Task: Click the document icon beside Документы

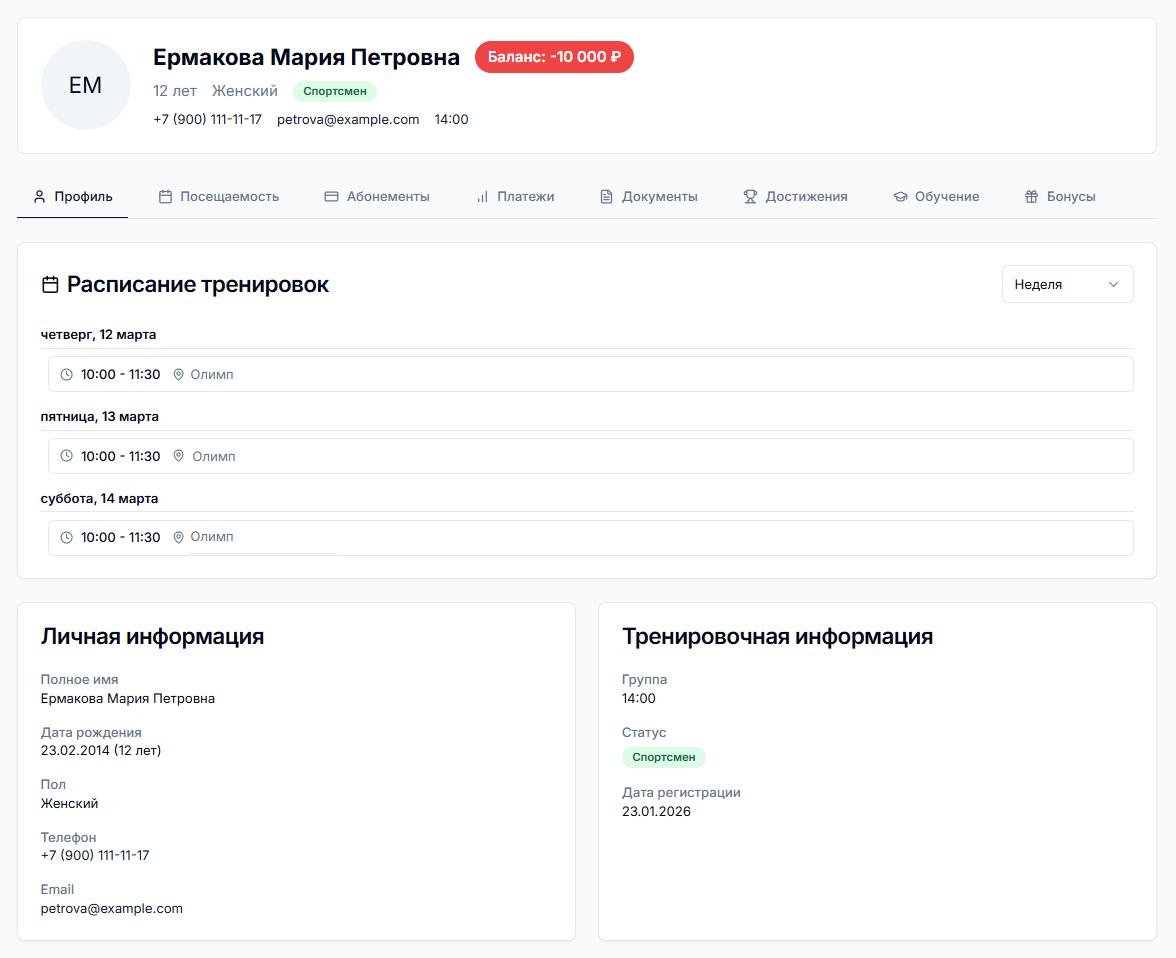Action: (x=606, y=197)
